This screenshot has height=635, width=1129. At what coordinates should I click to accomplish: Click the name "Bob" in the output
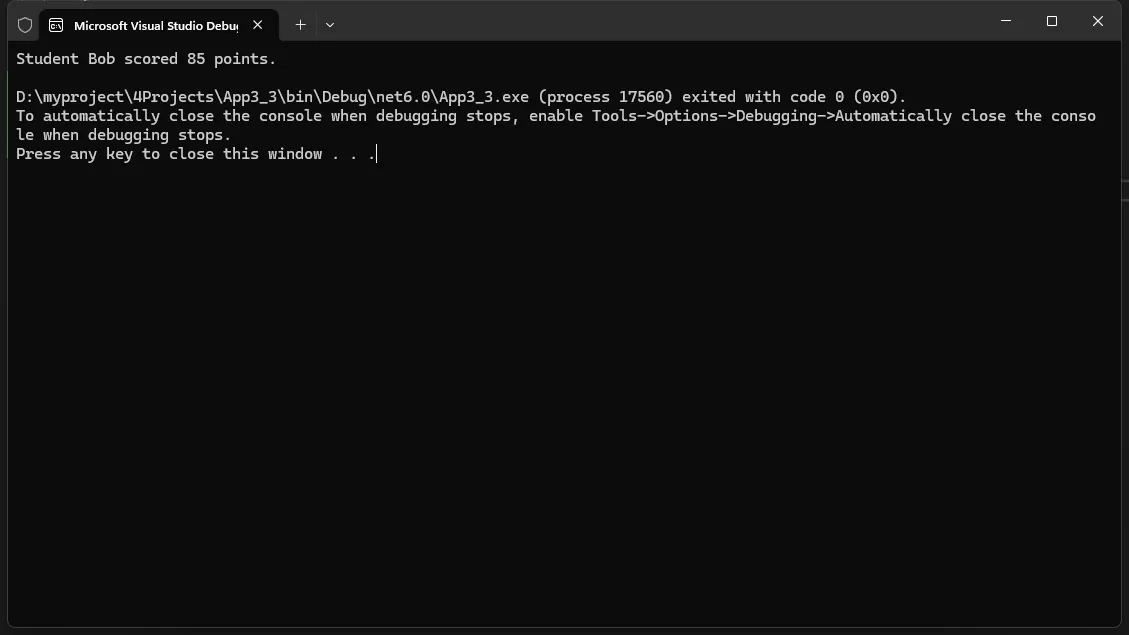102,59
